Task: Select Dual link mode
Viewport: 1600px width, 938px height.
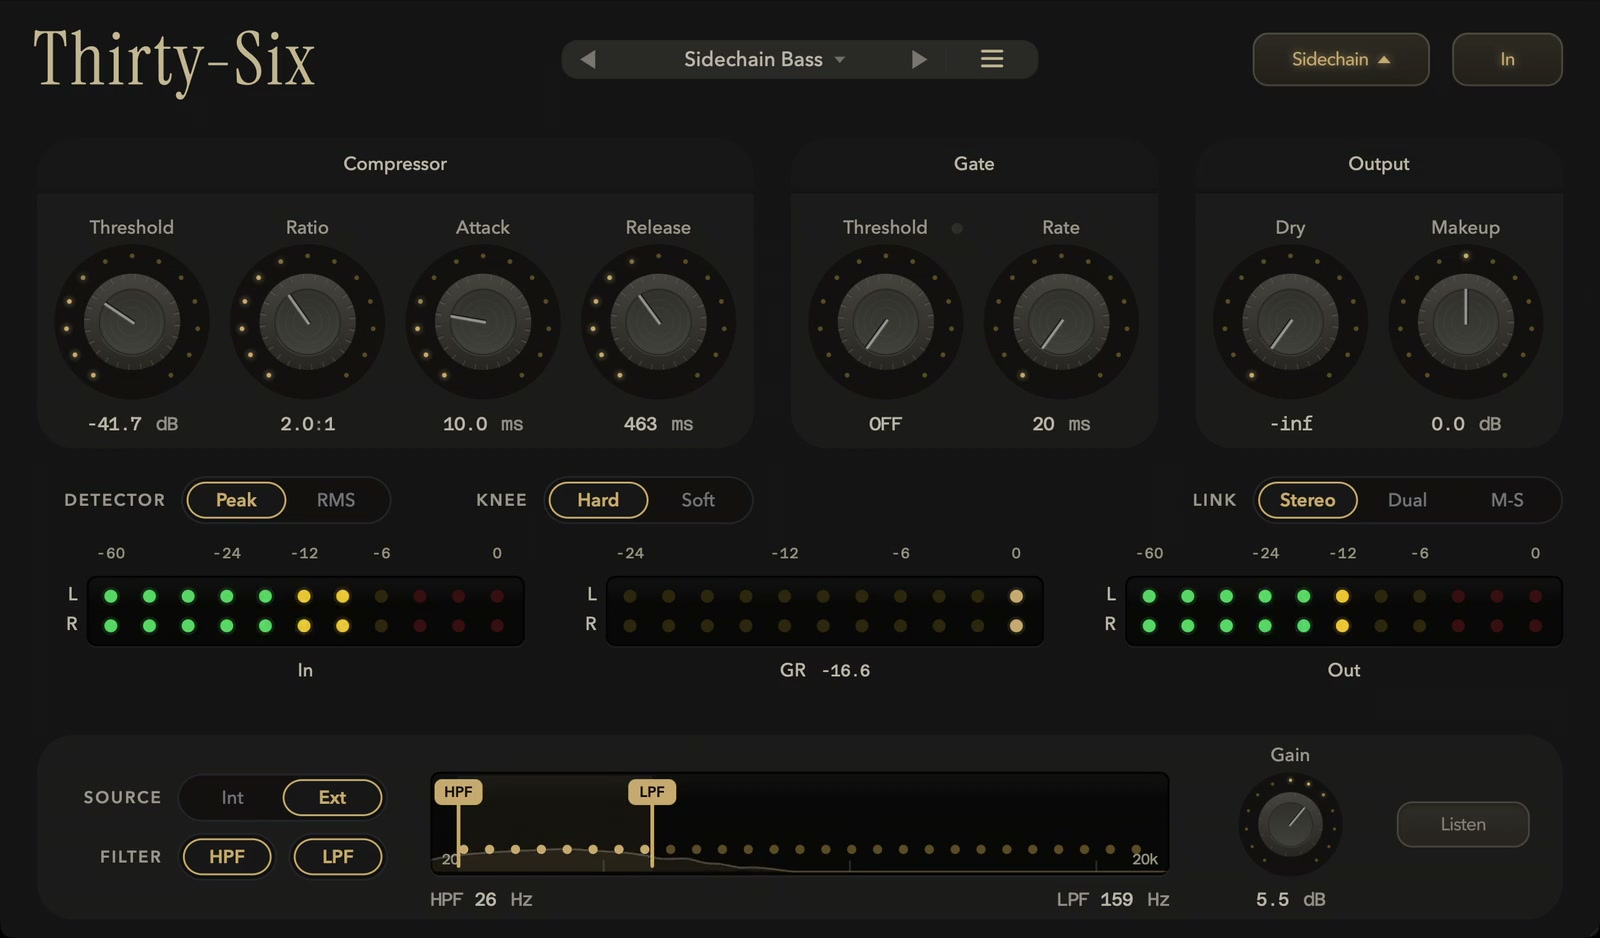Action: point(1407,500)
